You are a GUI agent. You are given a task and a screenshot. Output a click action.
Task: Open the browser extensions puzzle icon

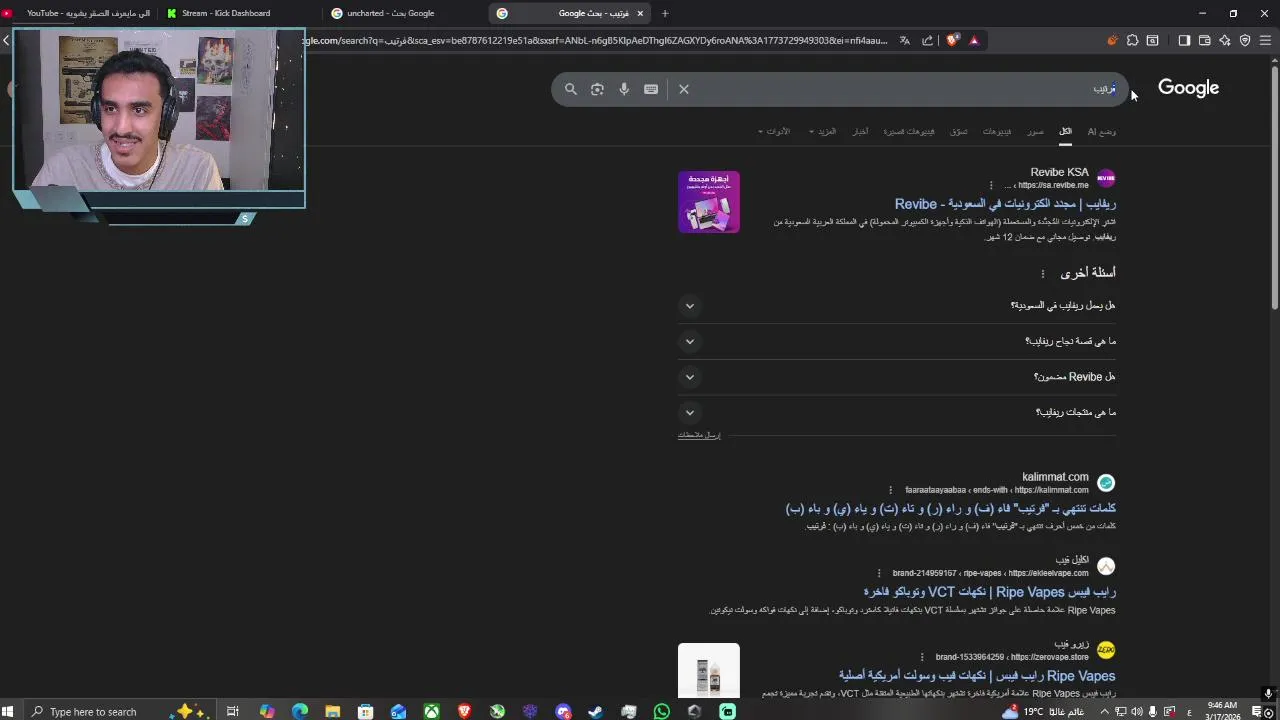click(1132, 40)
